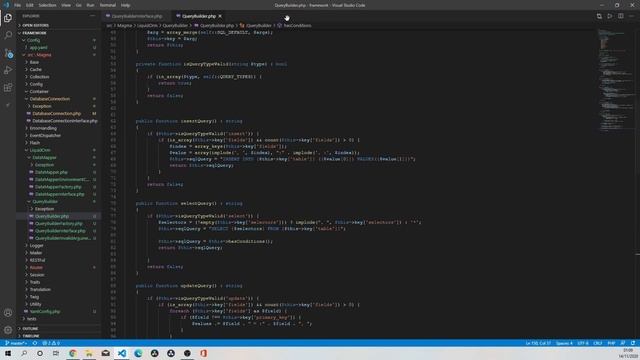Expand the Base folder
The width and height of the screenshot is (640, 360).
tap(34, 62)
